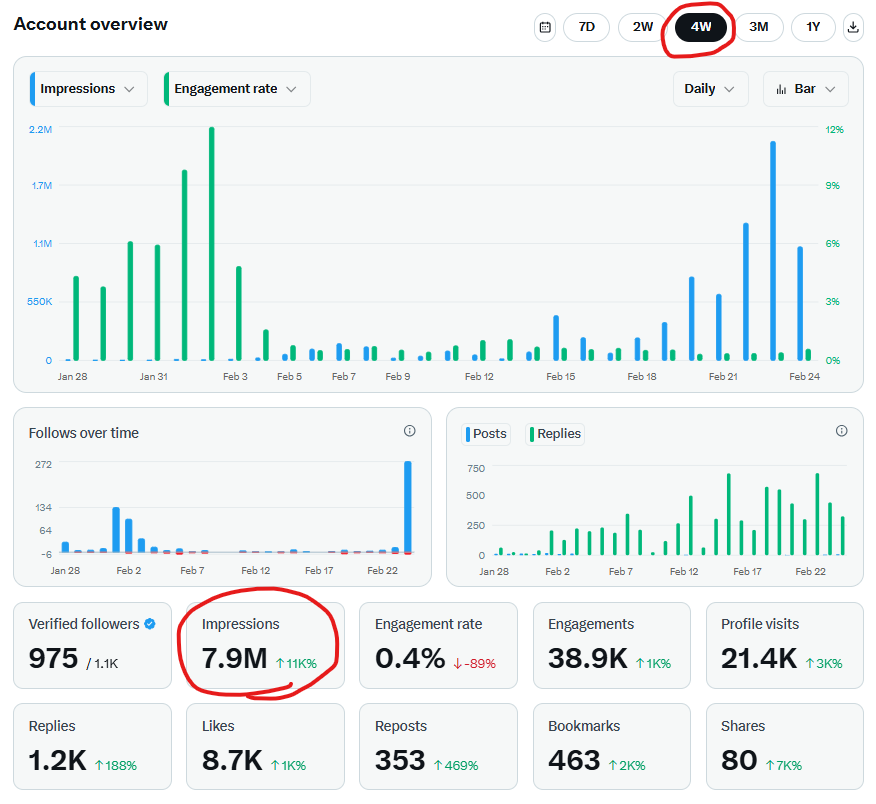Select the 2W time range tab
Viewport: 876px width, 804px height.
coord(642,28)
